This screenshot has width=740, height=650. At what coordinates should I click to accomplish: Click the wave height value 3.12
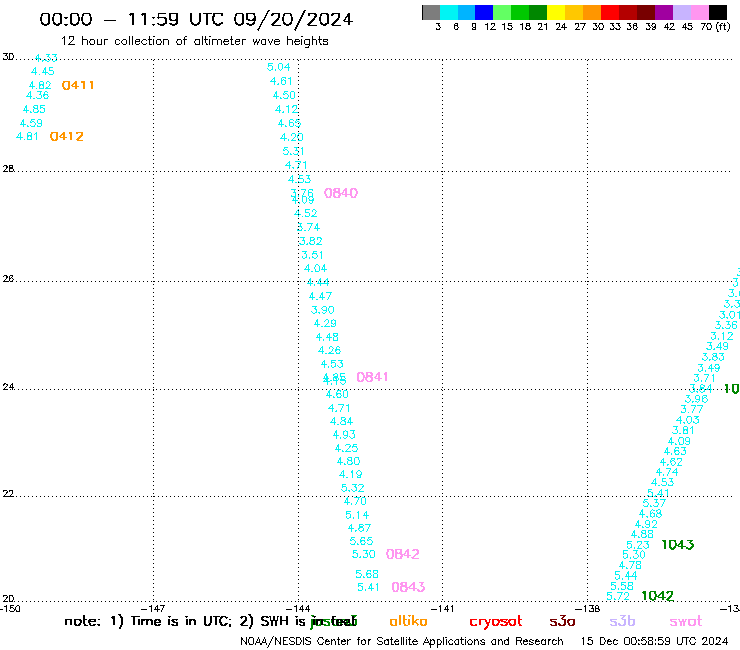(x=722, y=337)
